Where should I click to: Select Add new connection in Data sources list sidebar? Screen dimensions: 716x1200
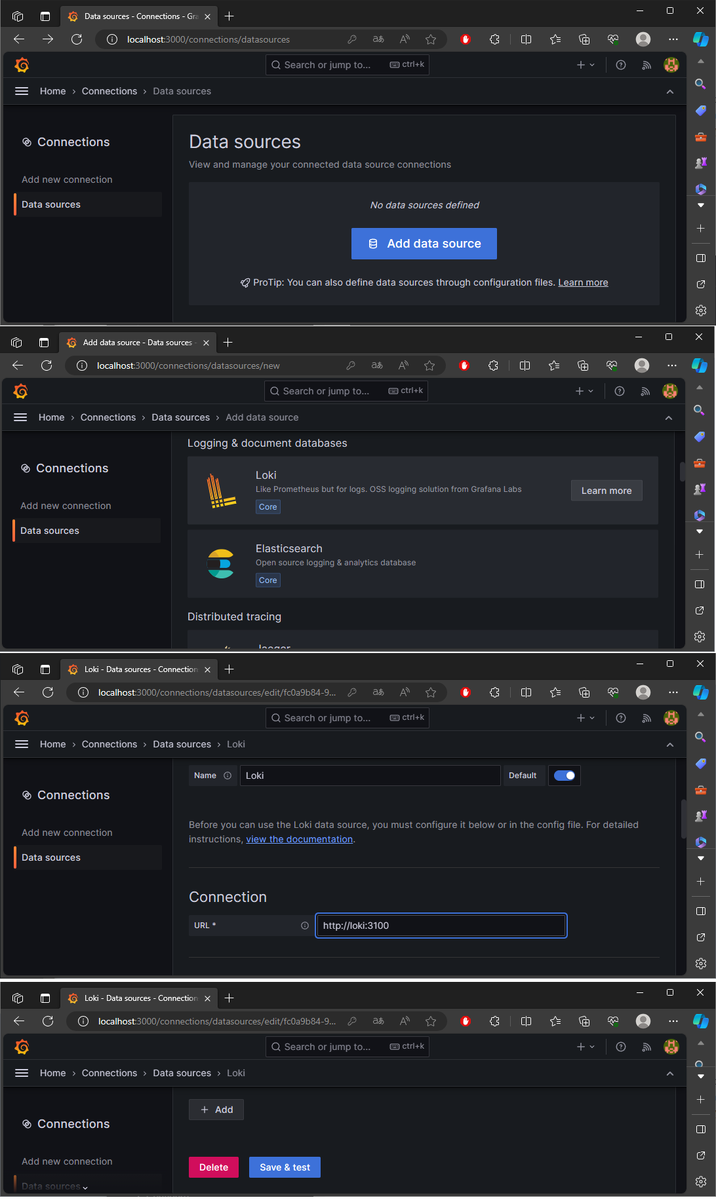(67, 180)
